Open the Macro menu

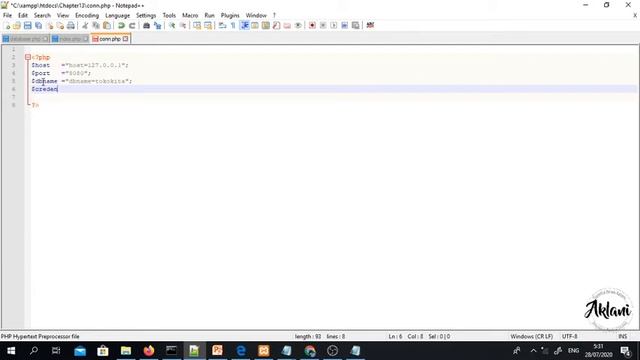(190, 16)
